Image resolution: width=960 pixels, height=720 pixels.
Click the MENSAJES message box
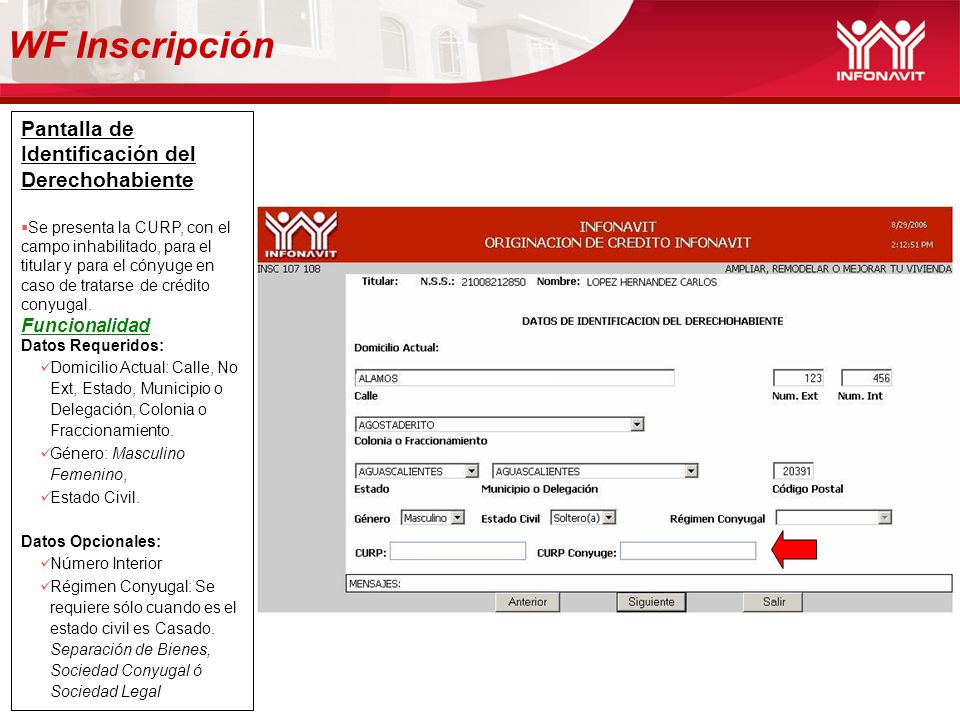(649, 583)
